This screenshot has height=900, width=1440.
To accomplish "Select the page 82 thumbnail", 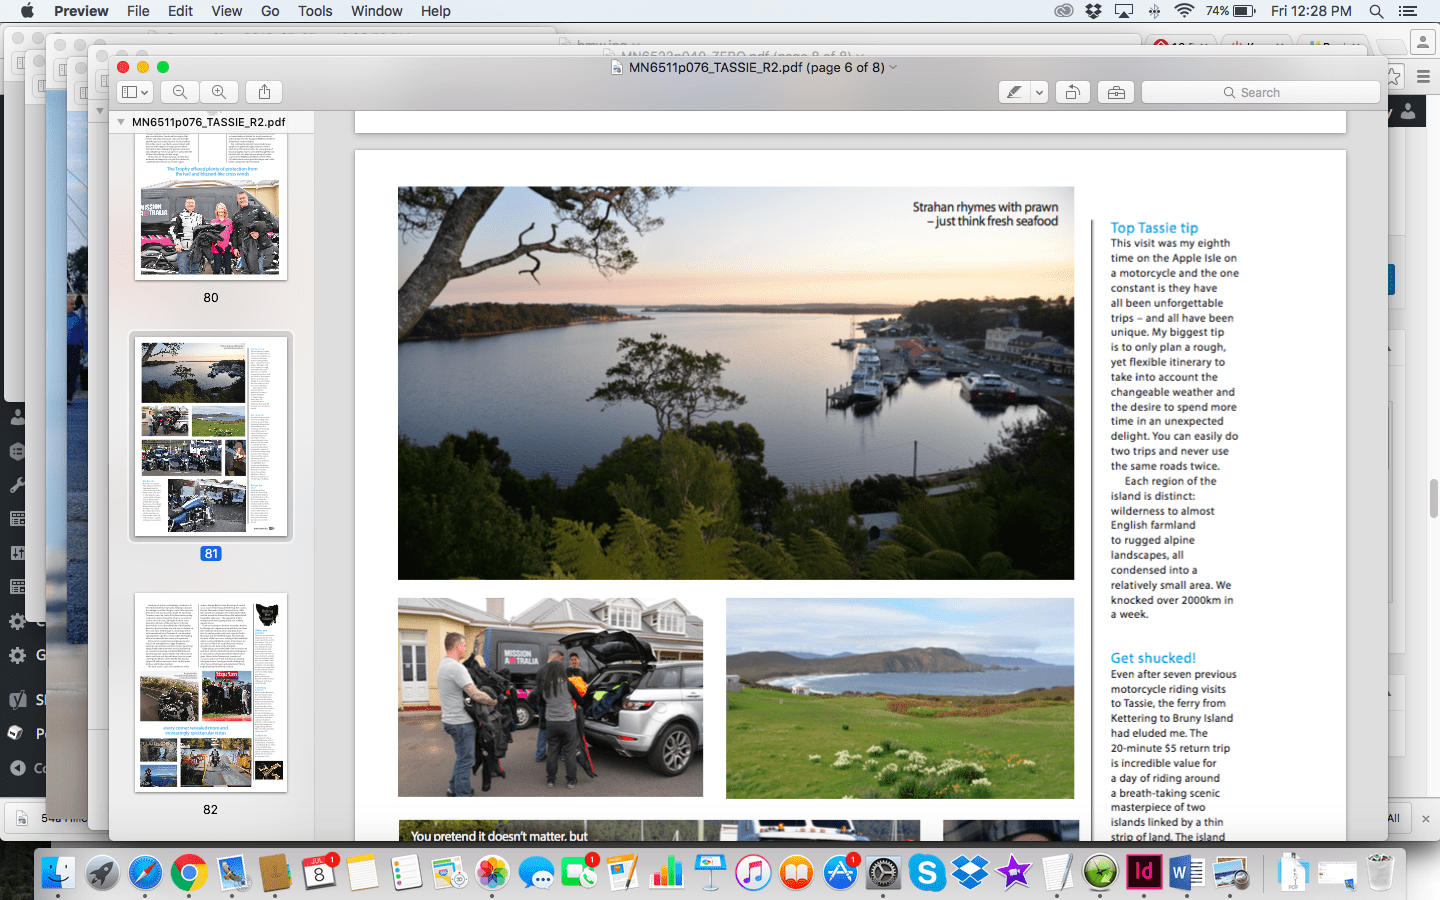I will coord(211,692).
